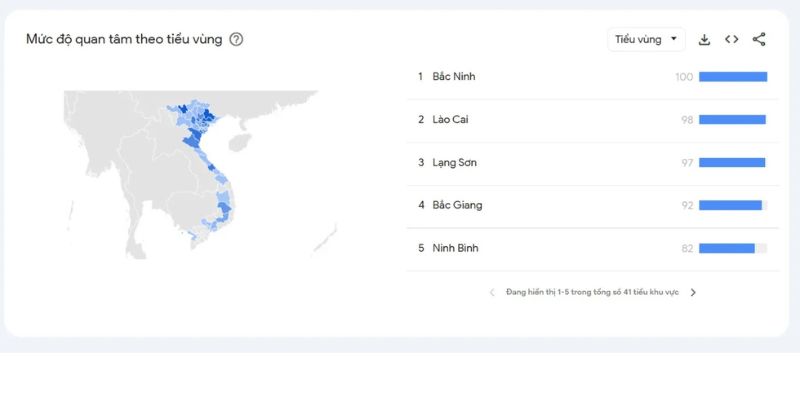Click the pagination text showing 1-5 of 41
Viewport: 800px width, 400px height.
click(592, 292)
